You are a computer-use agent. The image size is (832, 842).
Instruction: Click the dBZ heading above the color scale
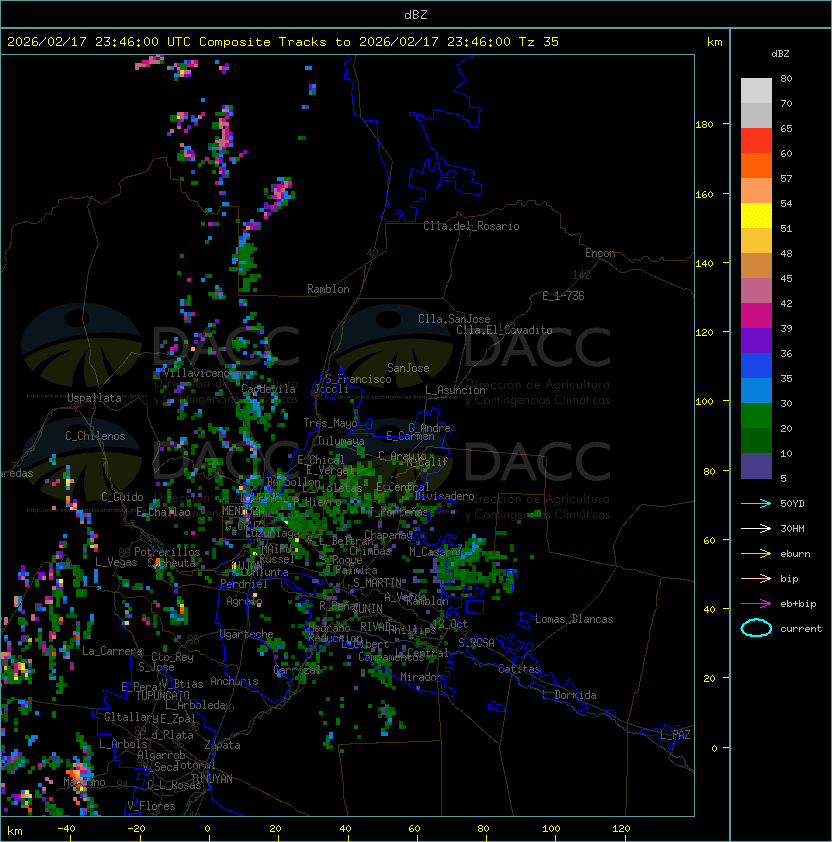tap(780, 54)
